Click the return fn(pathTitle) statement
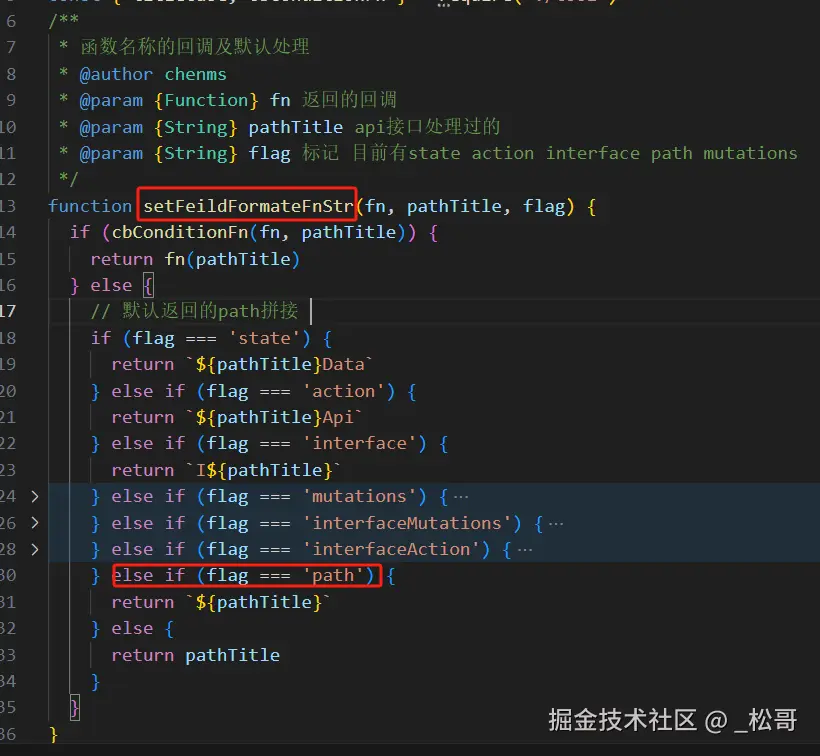 tap(195, 259)
